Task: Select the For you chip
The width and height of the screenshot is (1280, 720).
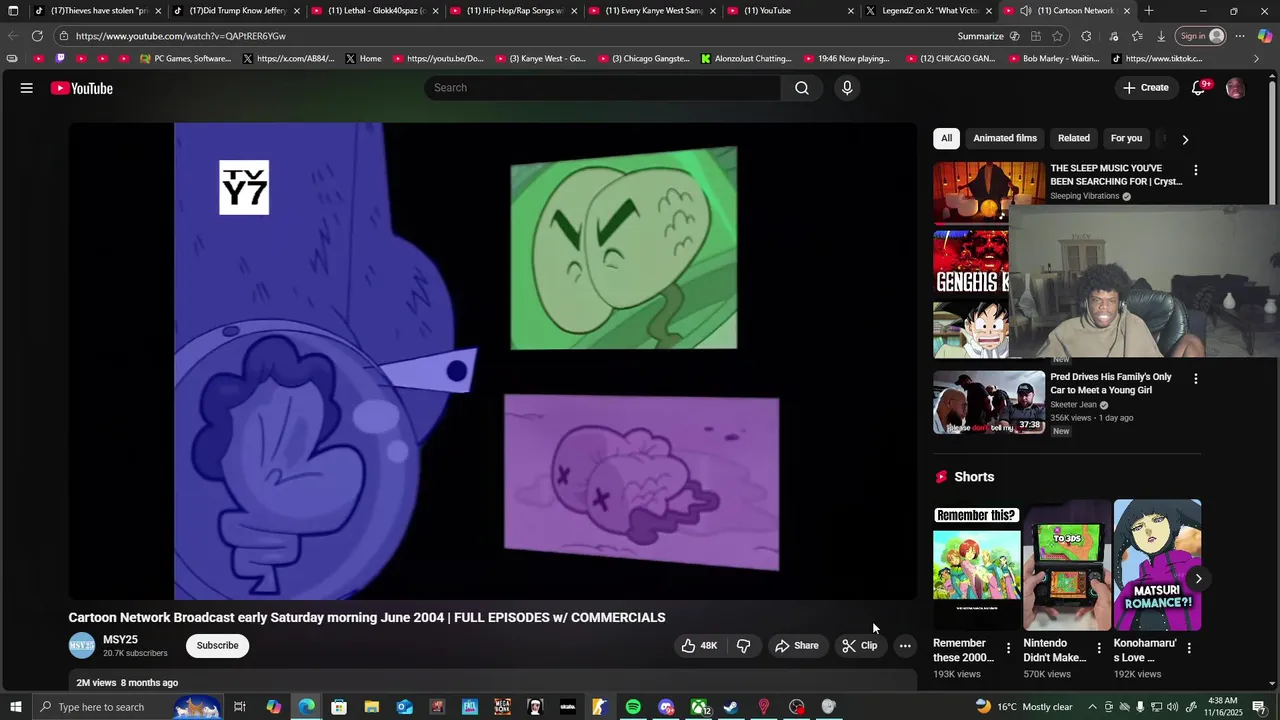Action: click(1126, 138)
